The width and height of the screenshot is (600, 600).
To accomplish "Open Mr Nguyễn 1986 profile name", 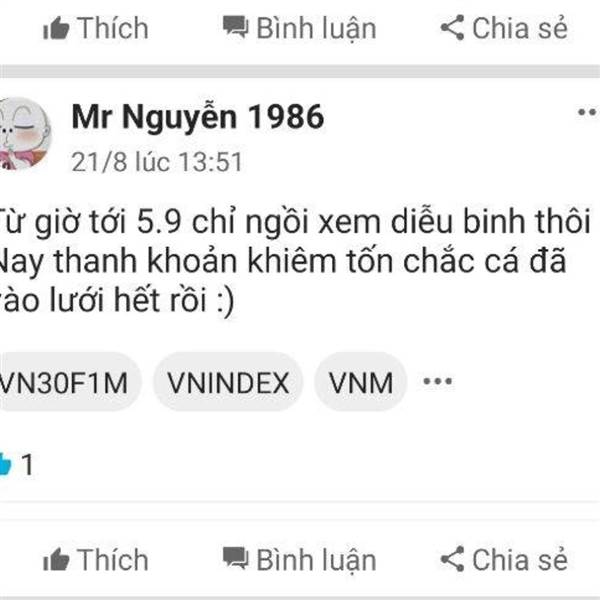I will pos(198,117).
